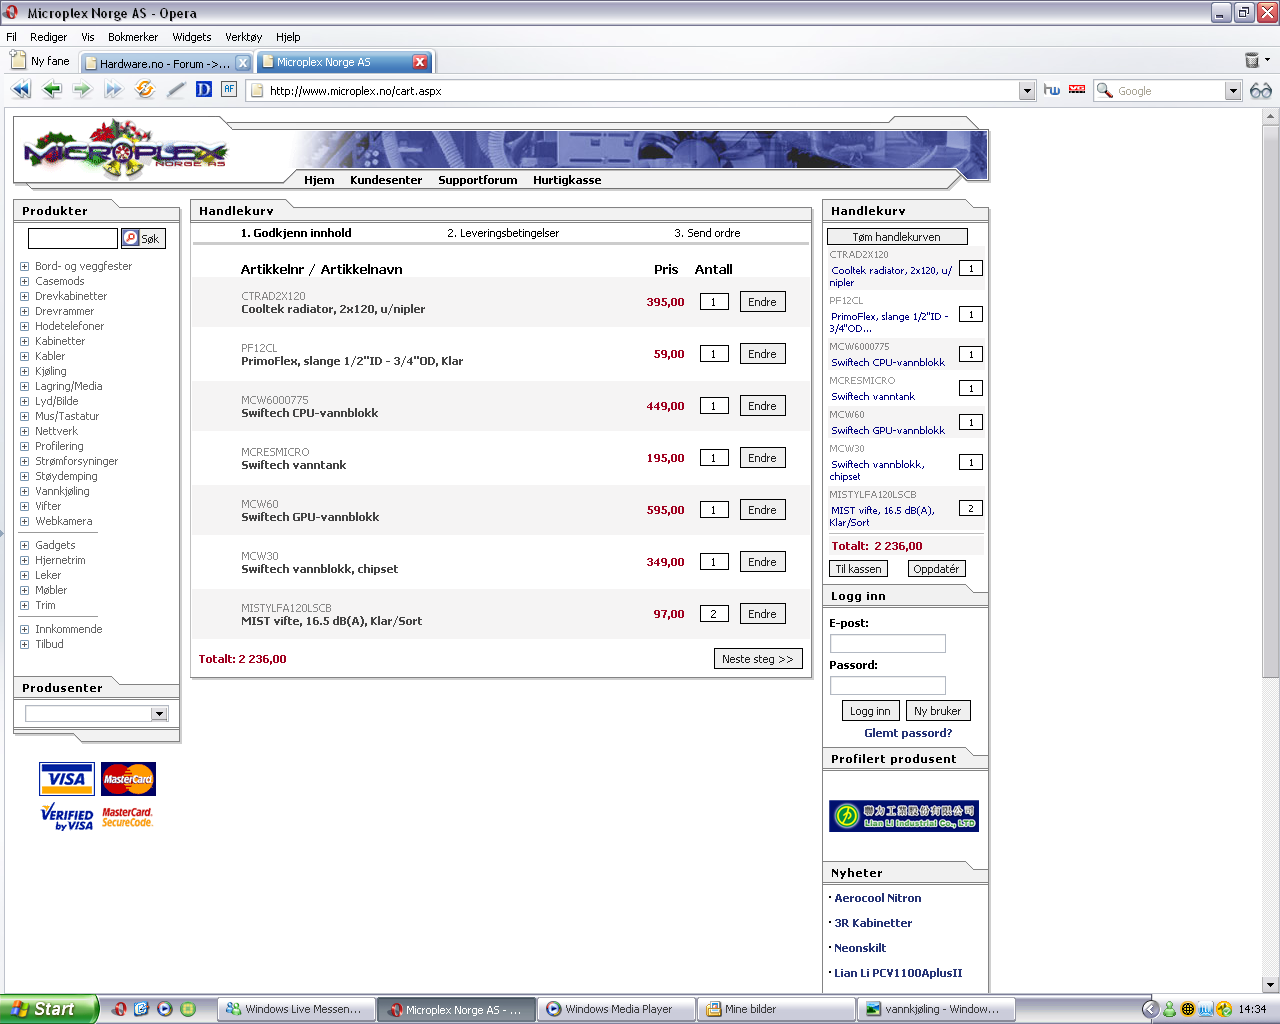Click the Til kassen button
The image size is (1280, 1024).
pos(858,569)
